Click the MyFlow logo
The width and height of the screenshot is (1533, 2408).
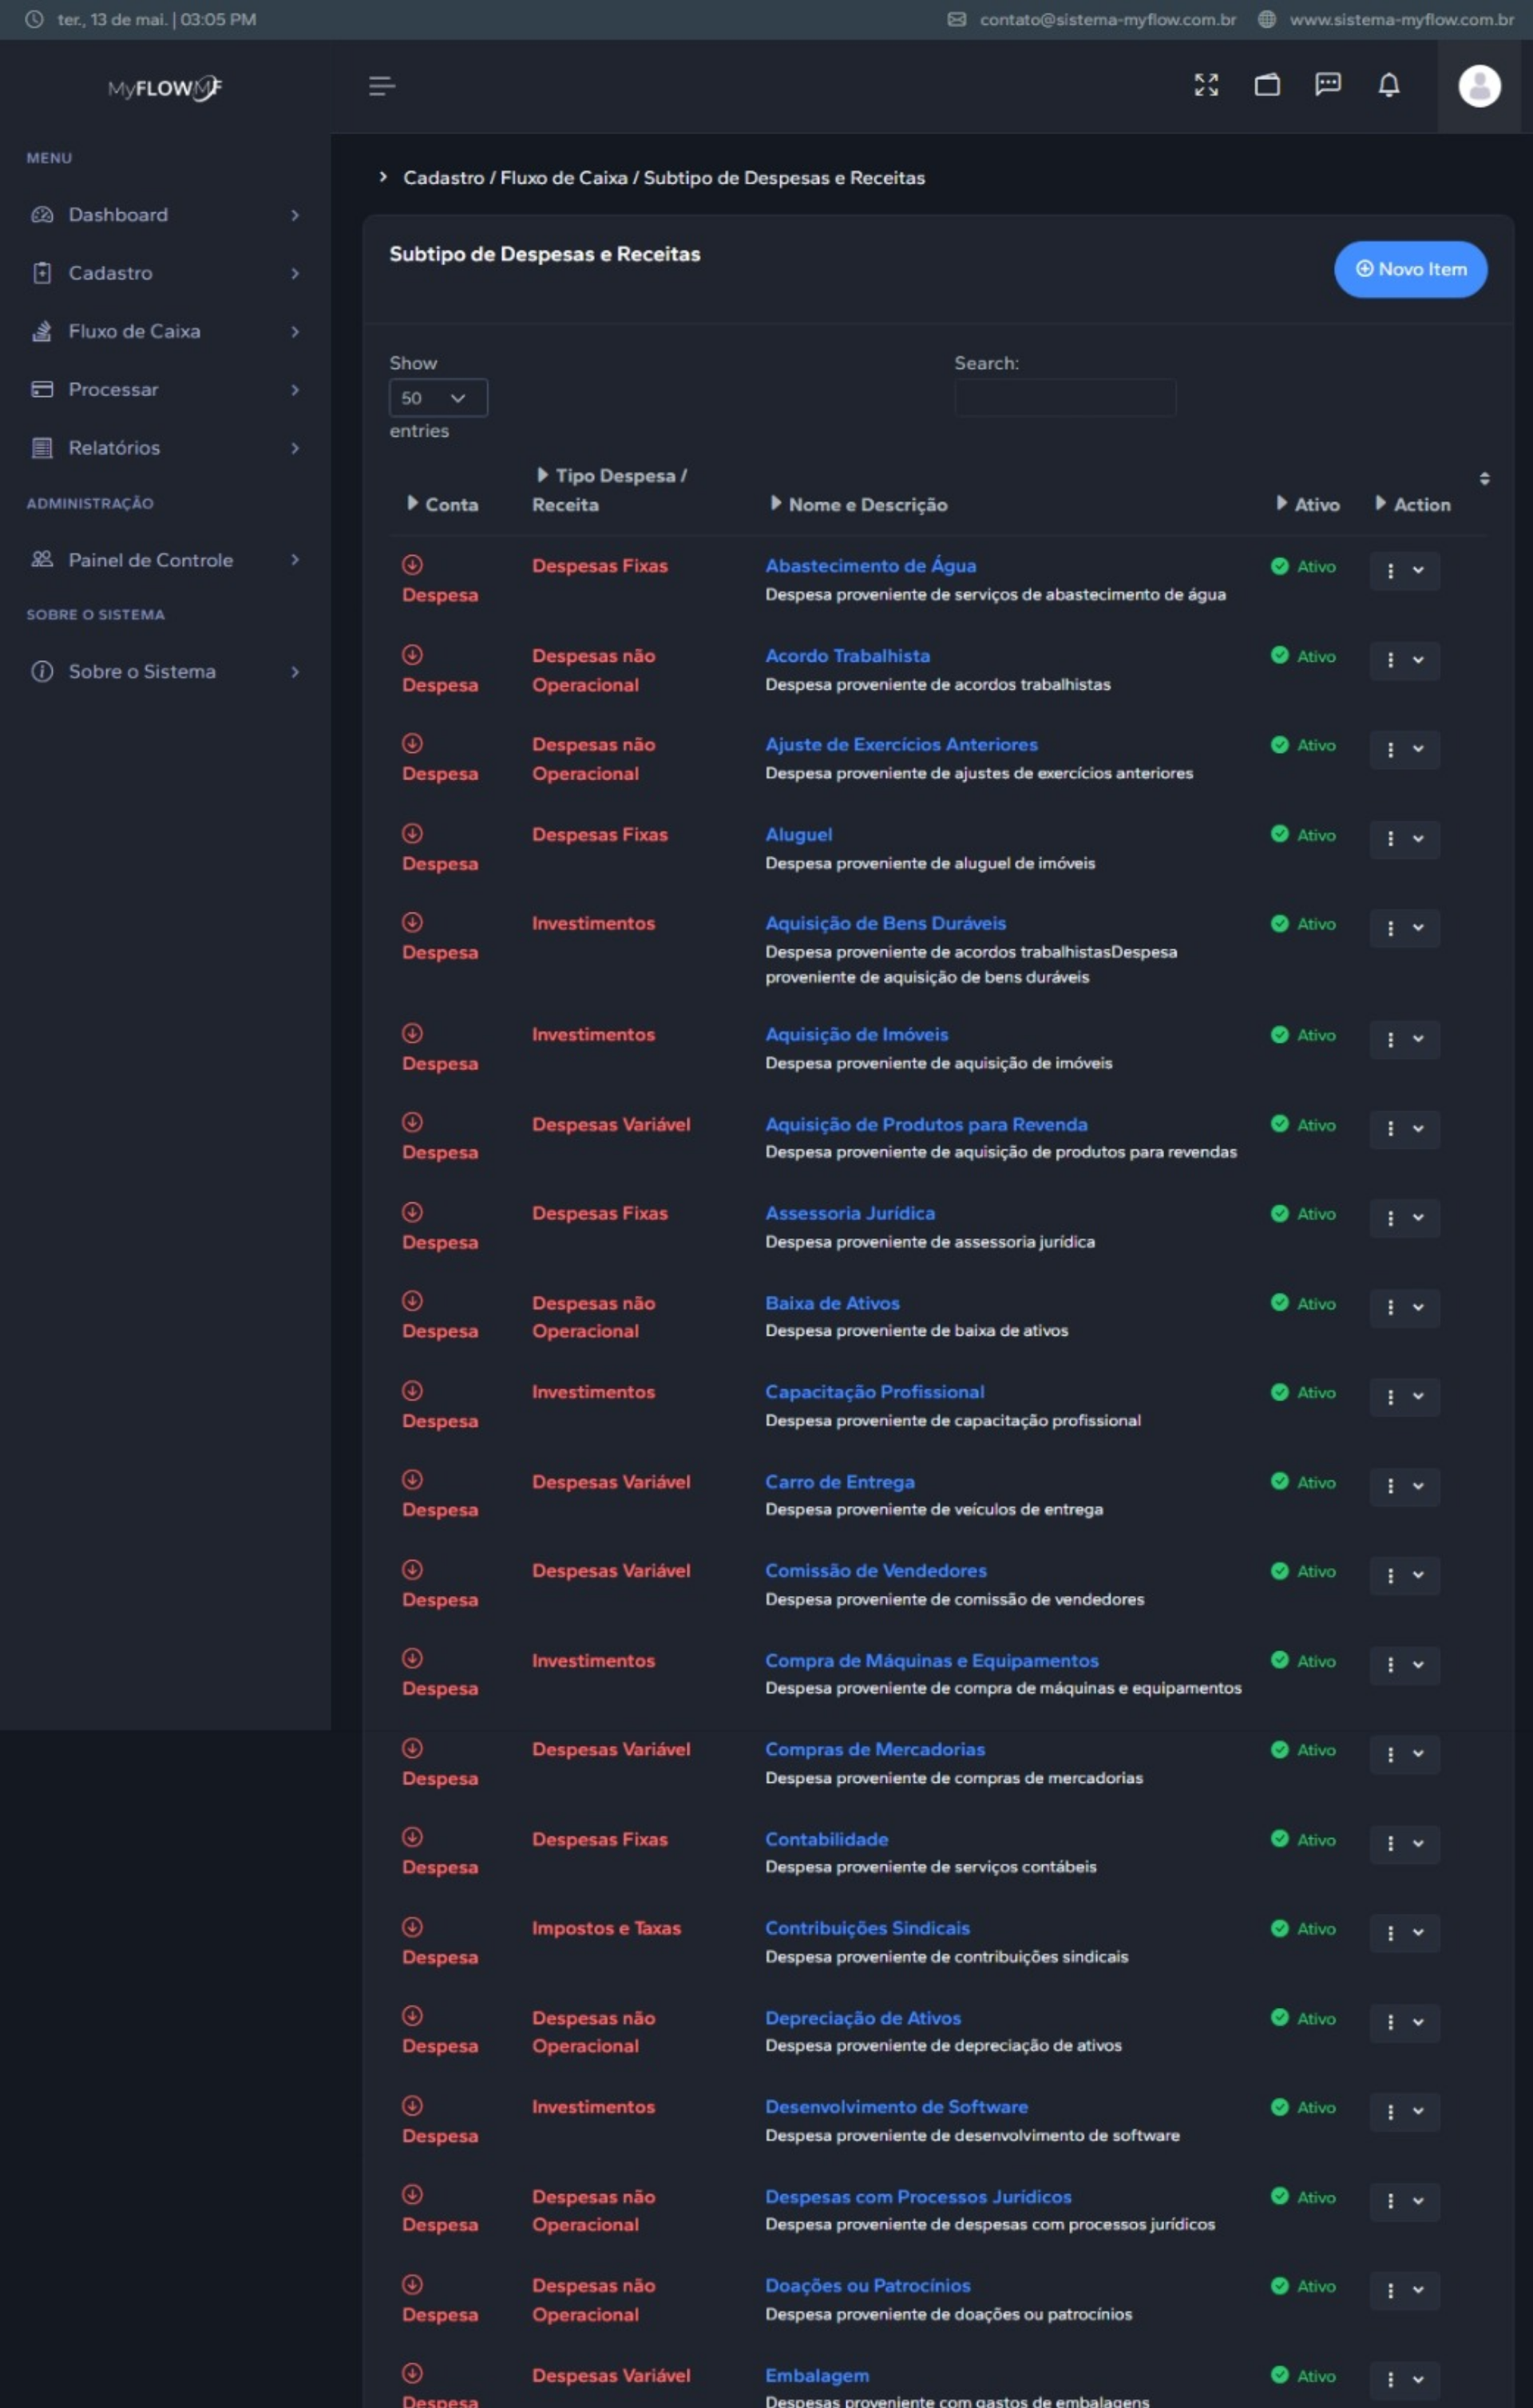[164, 88]
